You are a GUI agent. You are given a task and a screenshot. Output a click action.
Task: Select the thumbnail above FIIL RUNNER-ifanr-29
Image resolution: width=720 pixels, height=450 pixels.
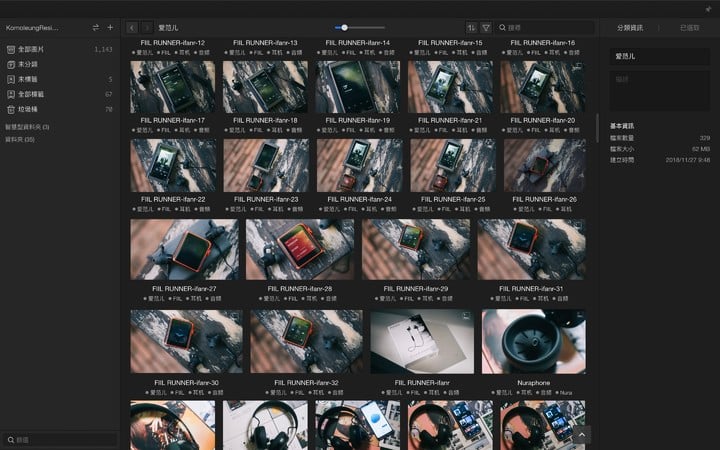pyautogui.click(x=416, y=249)
